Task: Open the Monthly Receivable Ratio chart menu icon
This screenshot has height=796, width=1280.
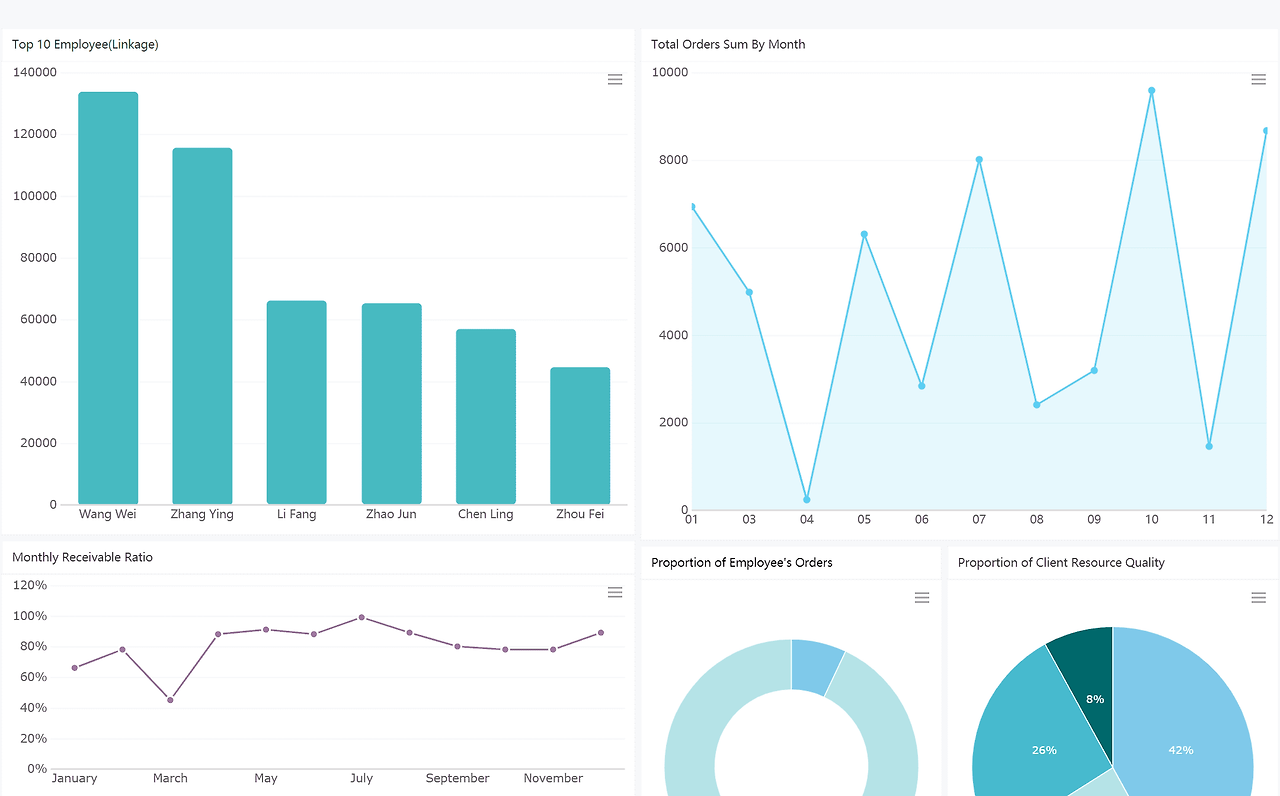Action: [615, 593]
